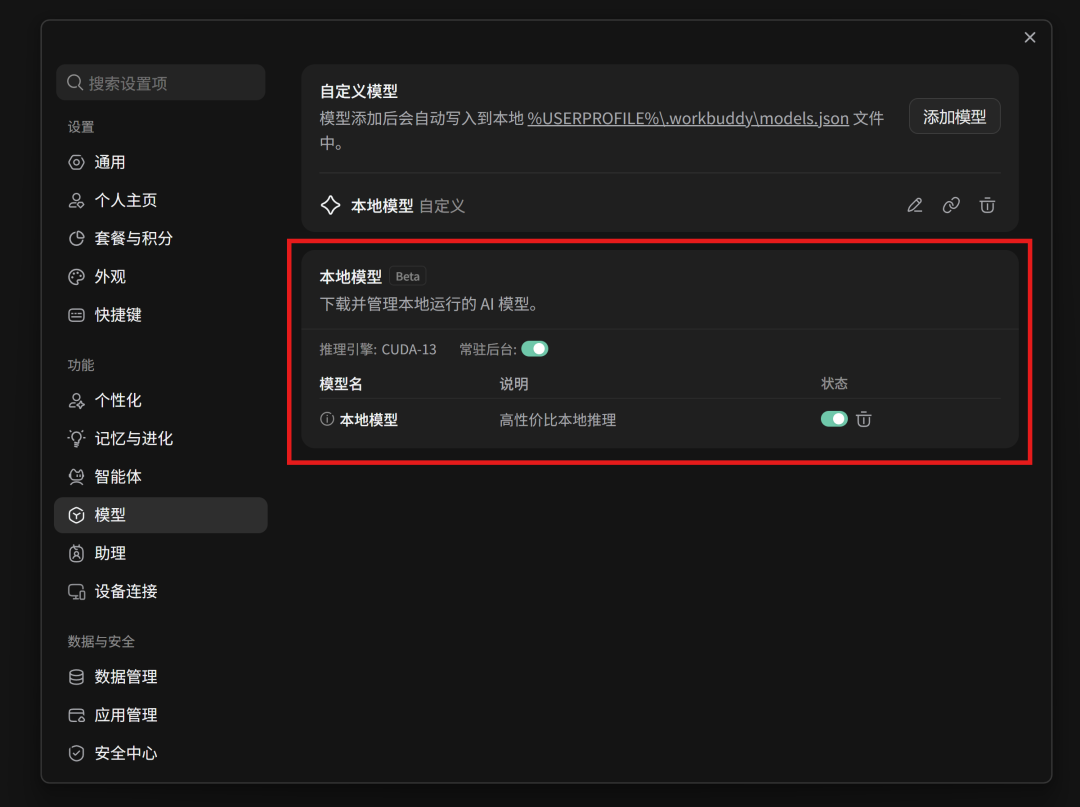Viewport: 1080px width, 807px height.
Task: Select the 模型 sidebar item
Action: pos(160,515)
